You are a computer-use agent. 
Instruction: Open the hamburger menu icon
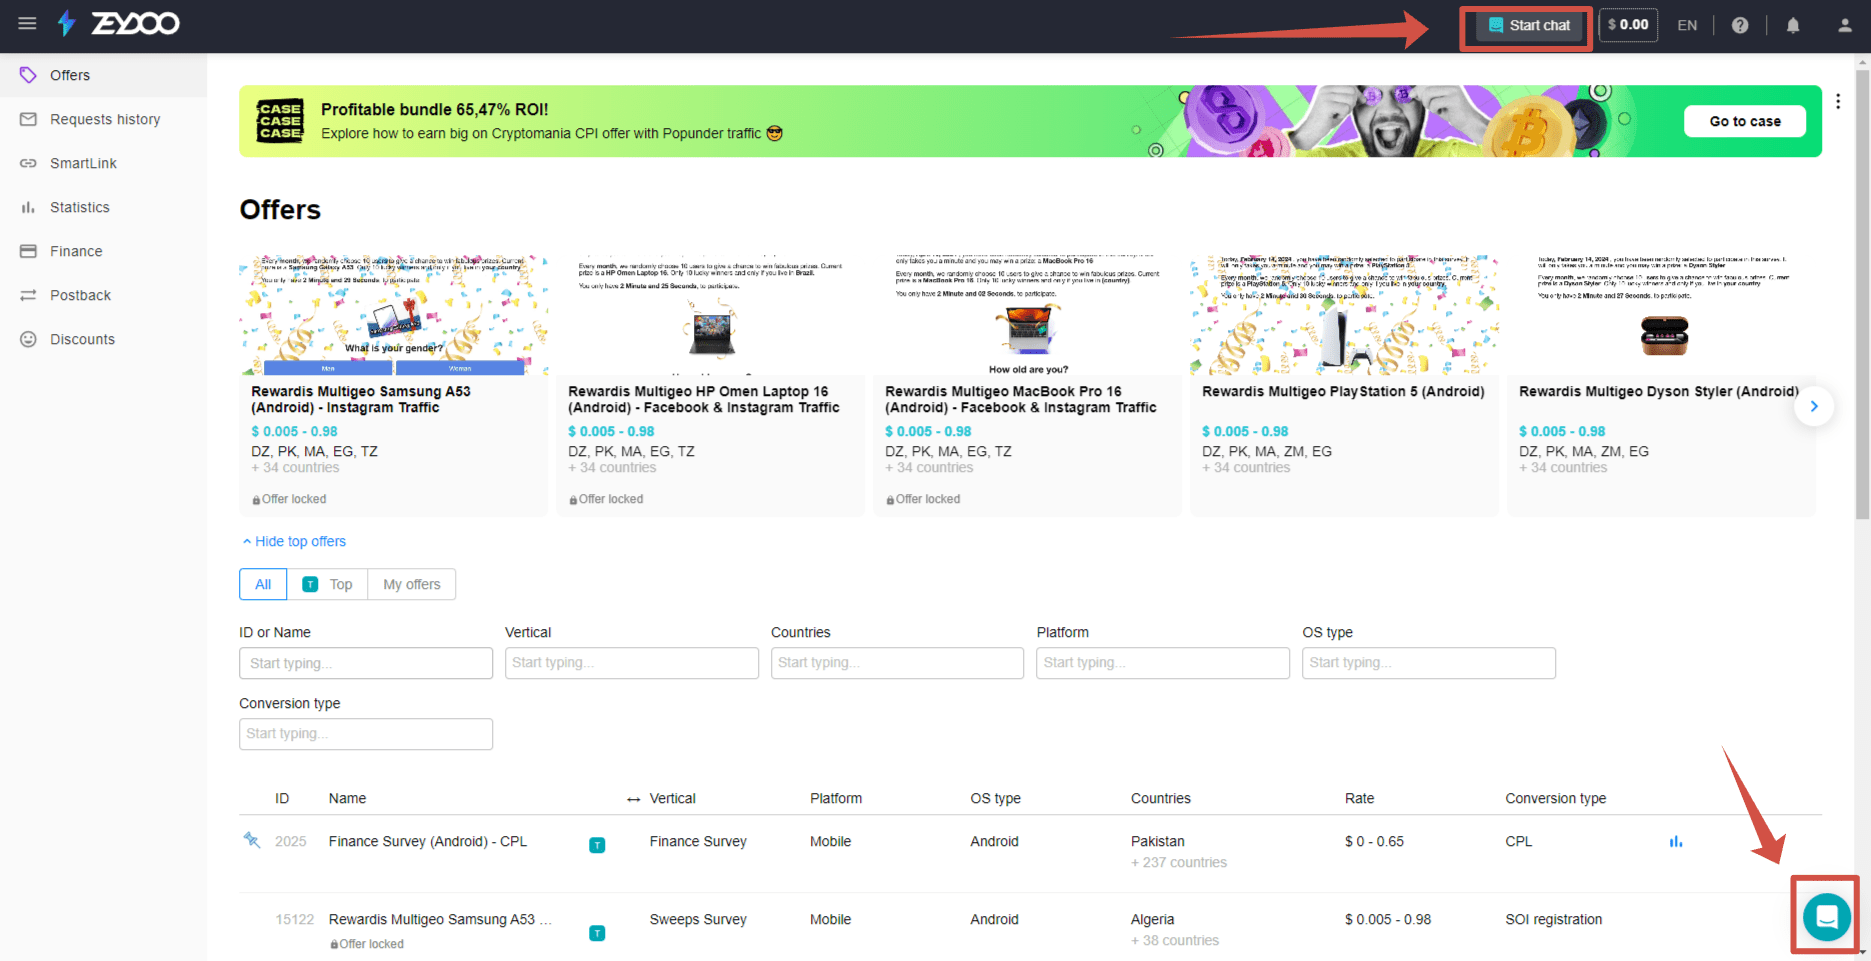(27, 23)
